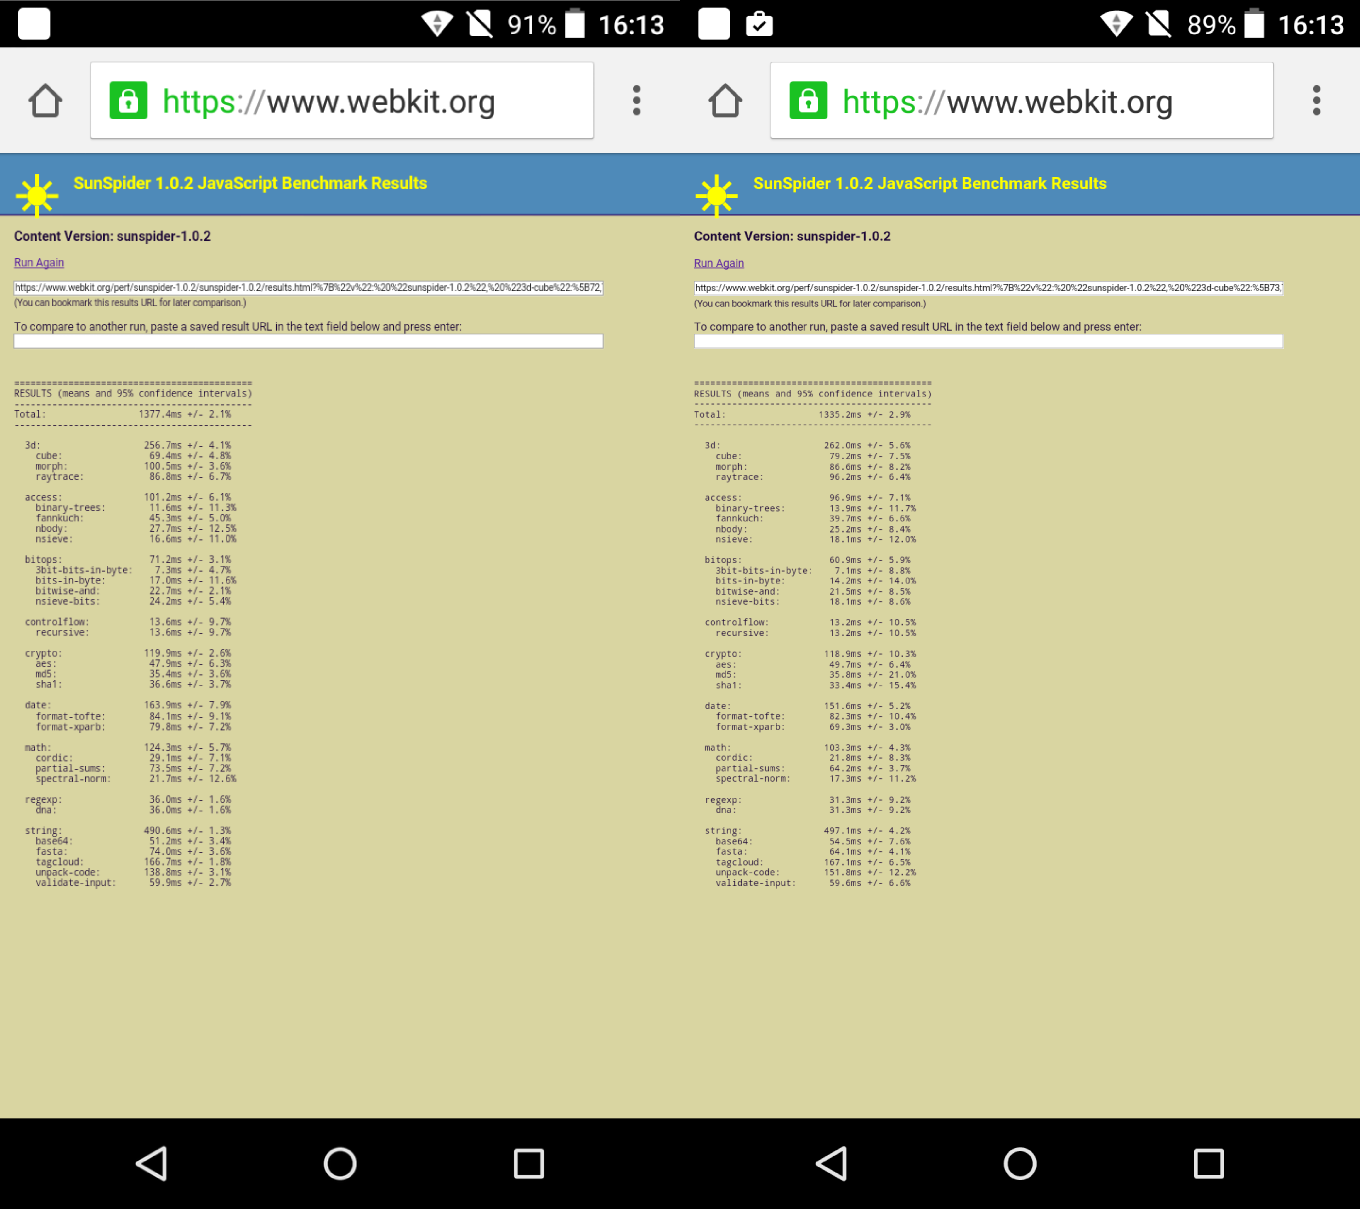Click the empty compare URL field on right page

pos(988,341)
